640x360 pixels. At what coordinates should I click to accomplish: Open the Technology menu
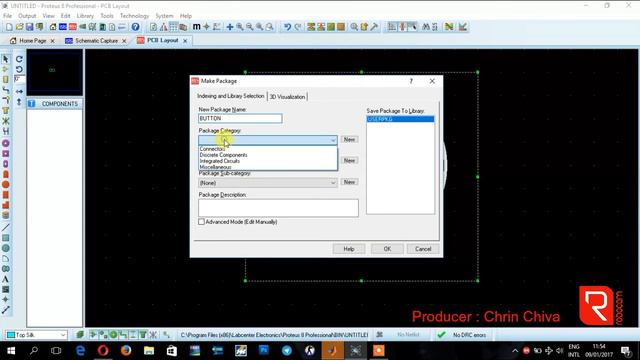coord(134,16)
